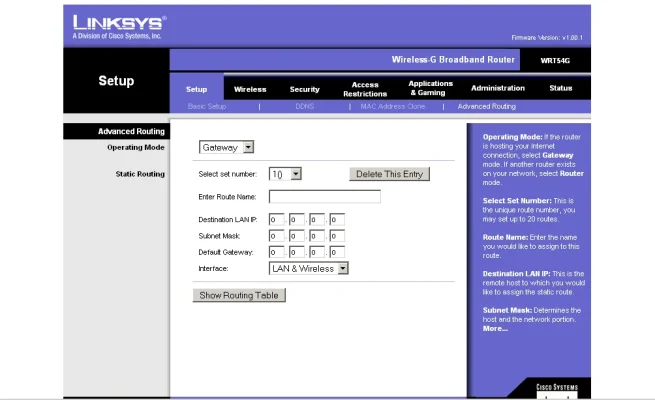Open the Interface LAN & Wireless dropdown

(309, 268)
